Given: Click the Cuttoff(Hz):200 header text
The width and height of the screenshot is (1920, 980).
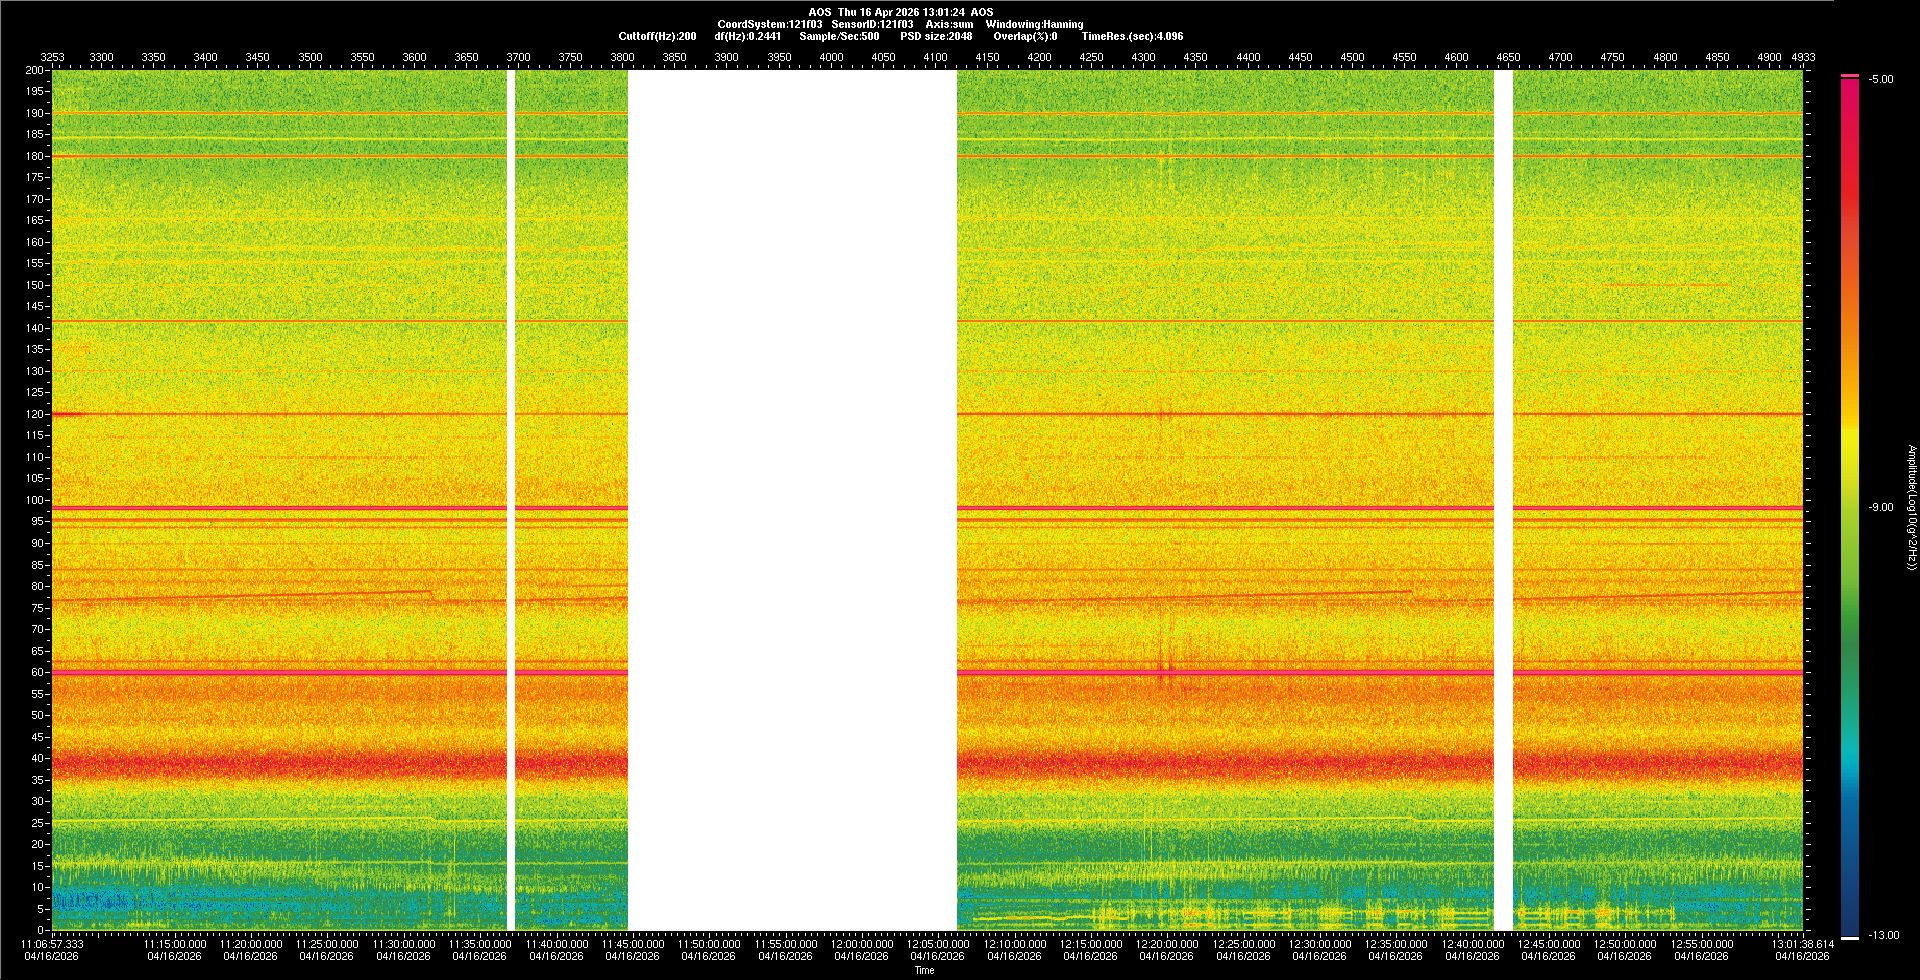Looking at the screenshot, I should (x=657, y=36).
